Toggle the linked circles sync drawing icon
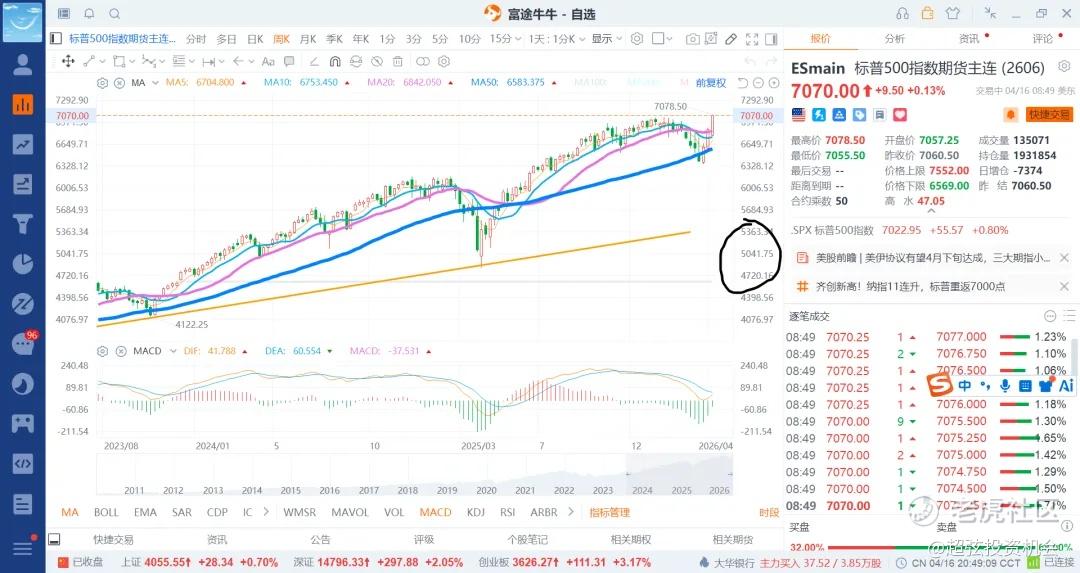This screenshot has height=573, width=1080. (x=422, y=61)
